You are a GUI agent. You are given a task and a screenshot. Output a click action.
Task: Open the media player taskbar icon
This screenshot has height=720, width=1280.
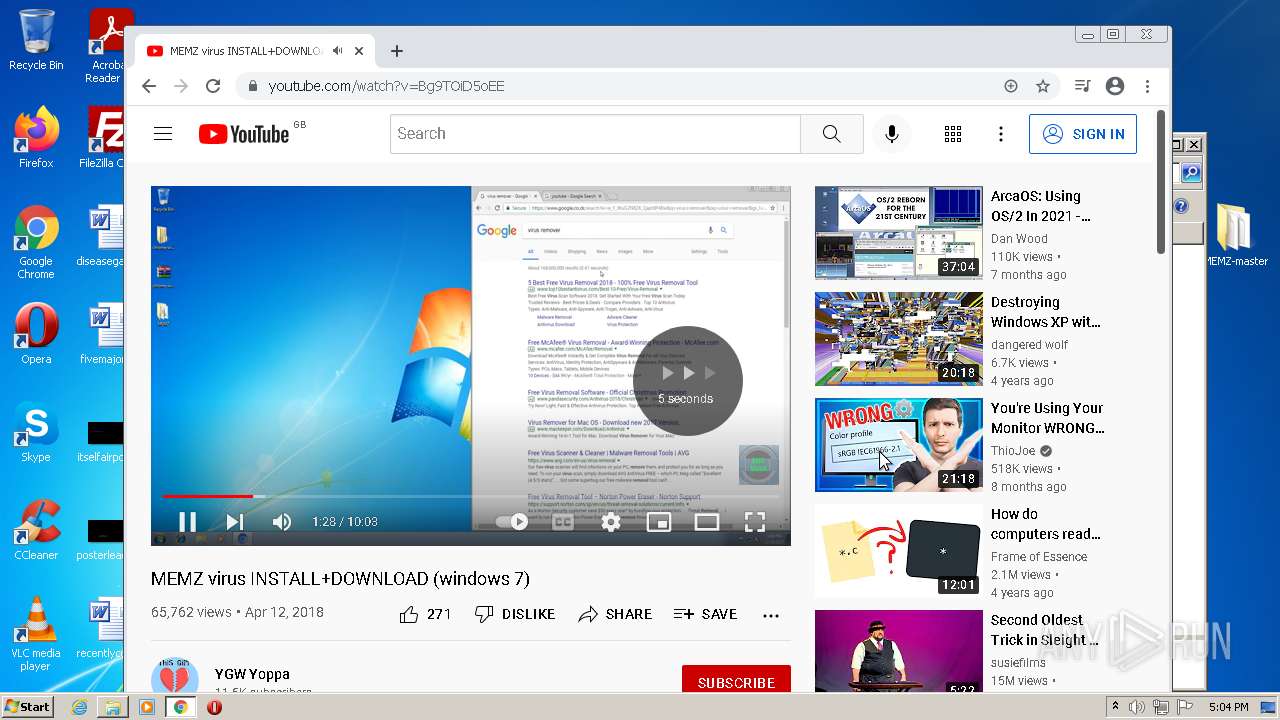(x=147, y=707)
